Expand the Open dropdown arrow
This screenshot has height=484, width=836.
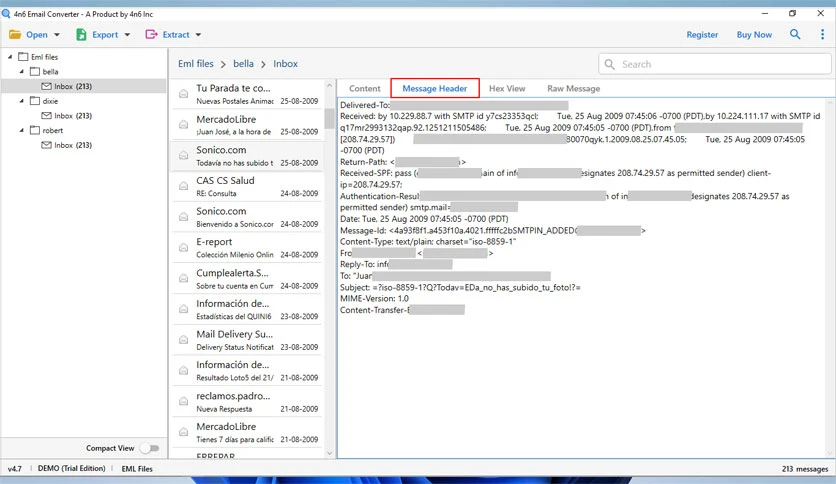point(57,35)
